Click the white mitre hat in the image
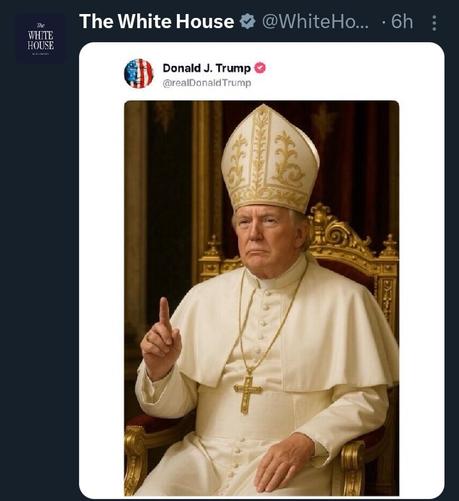 [x=270, y=159]
